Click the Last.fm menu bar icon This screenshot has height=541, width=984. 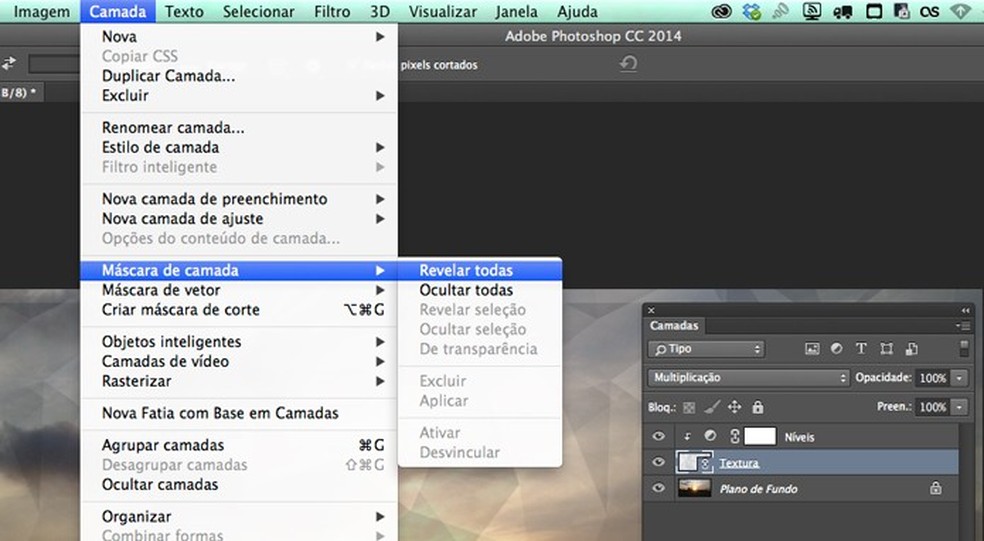[x=929, y=11]
